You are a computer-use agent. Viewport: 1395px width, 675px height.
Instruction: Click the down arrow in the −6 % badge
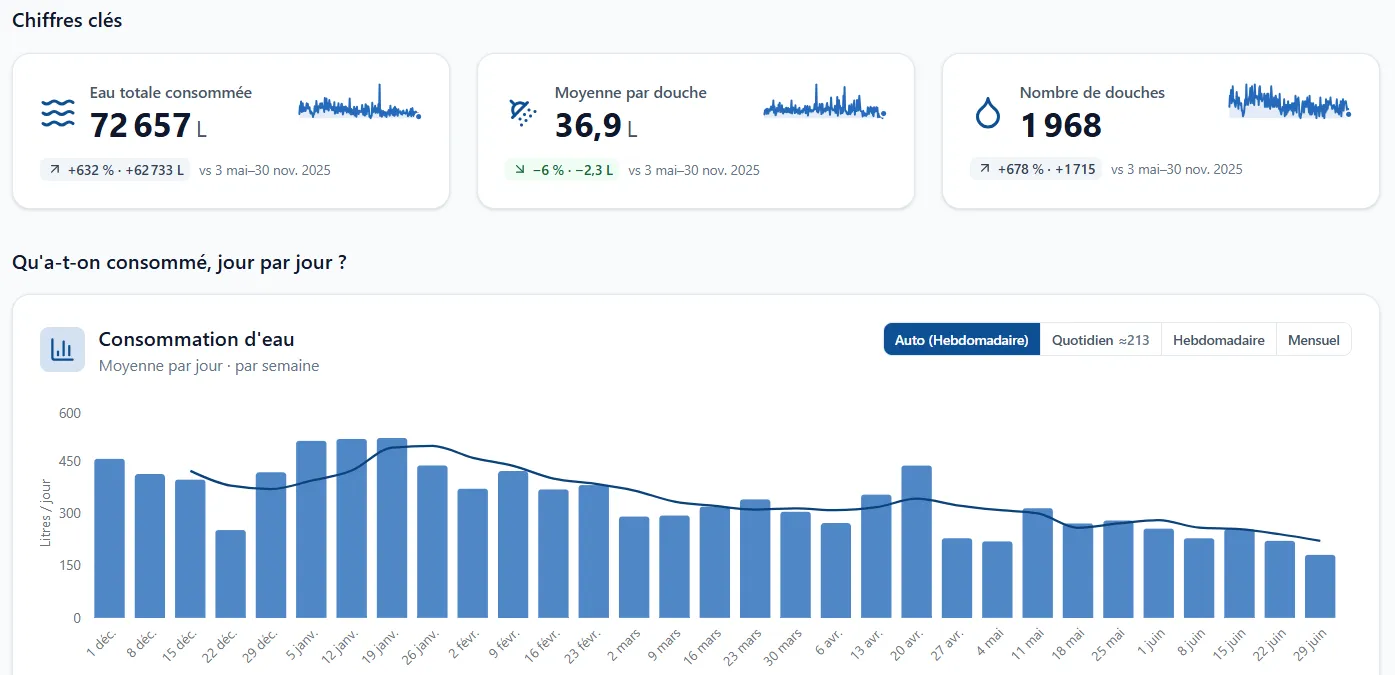coord(520,170)
